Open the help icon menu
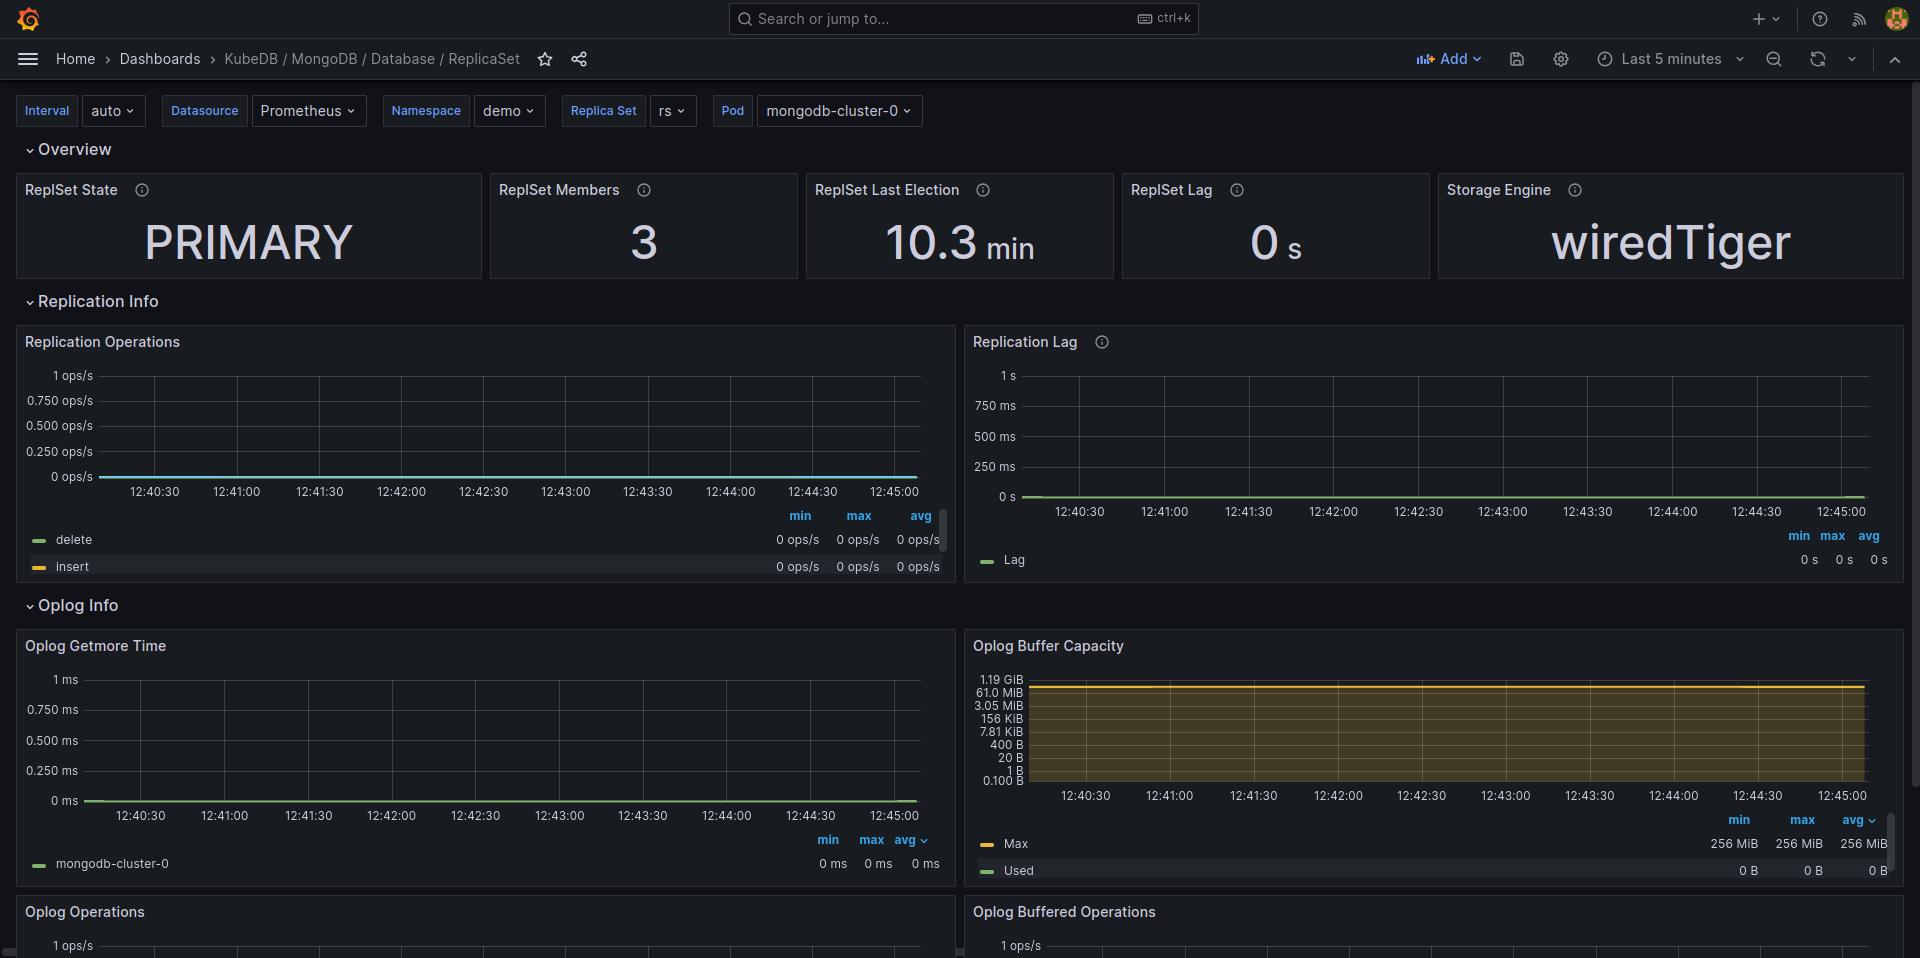1920x958 pixels. [1820, 19]
